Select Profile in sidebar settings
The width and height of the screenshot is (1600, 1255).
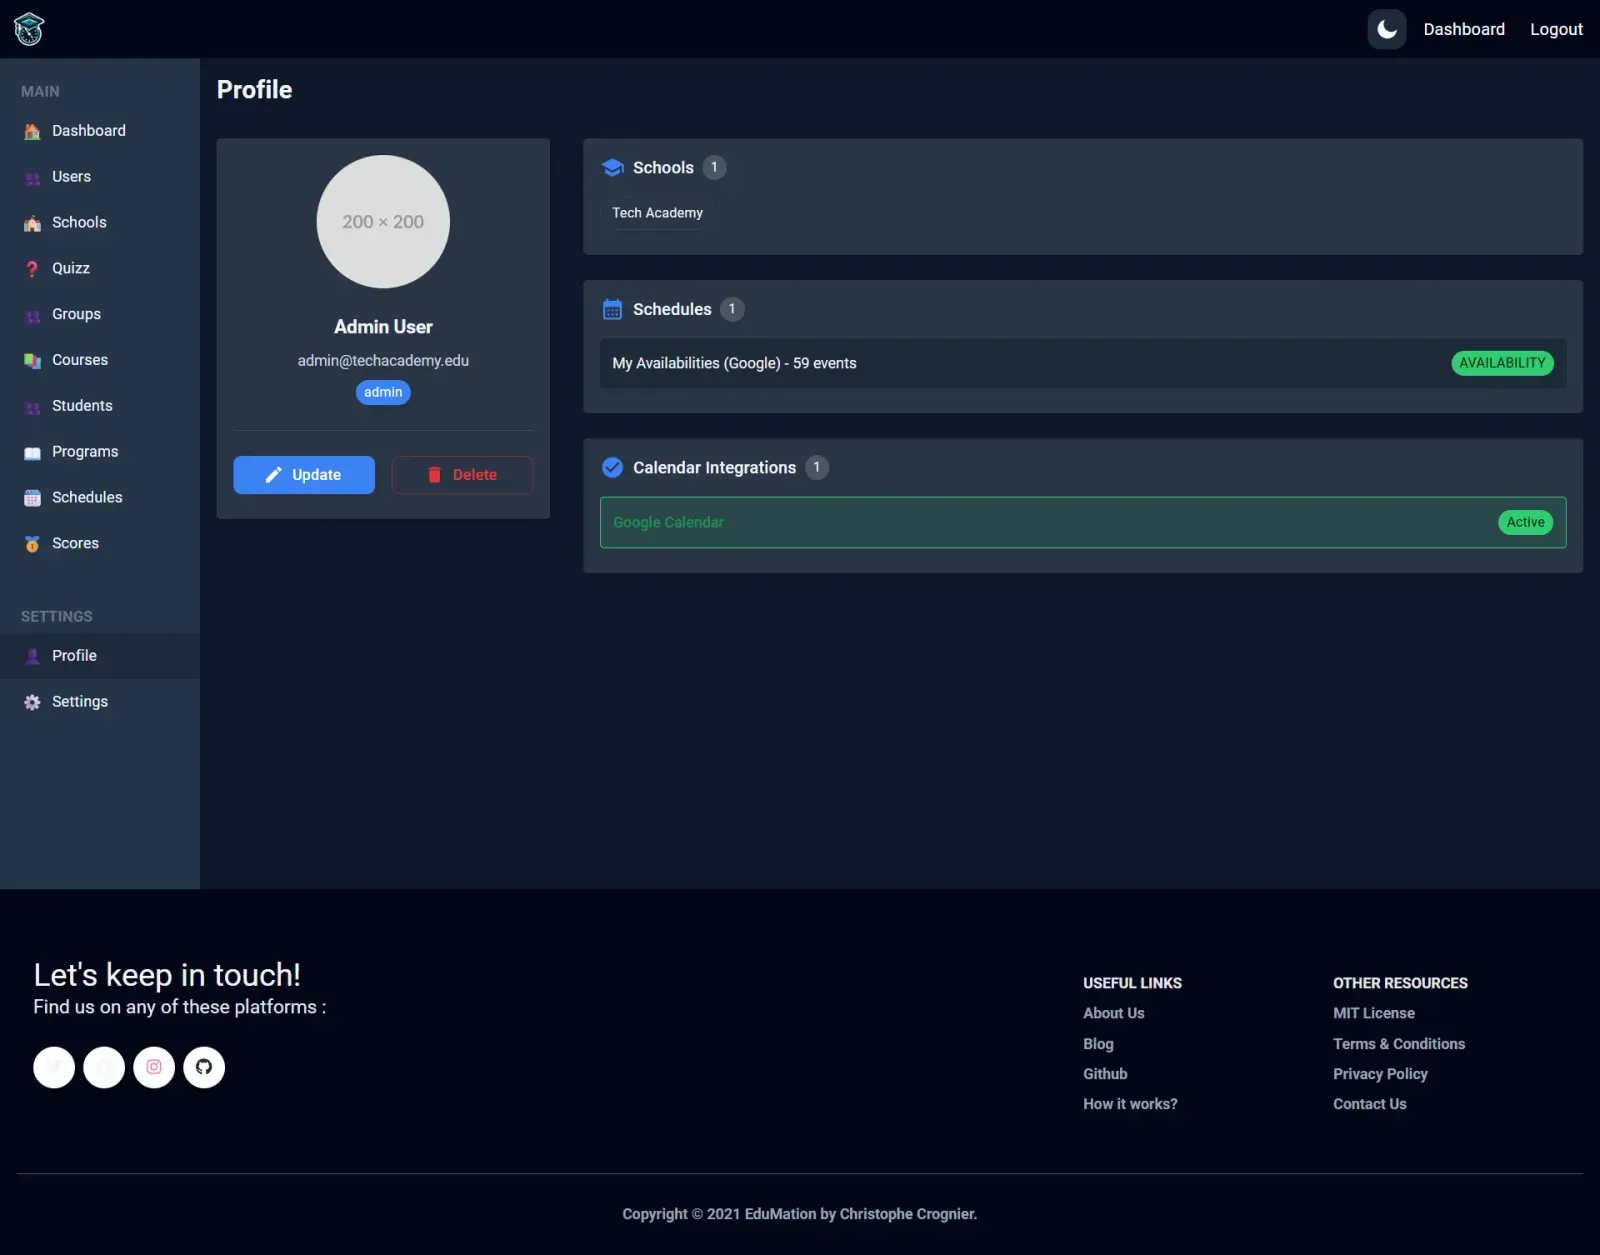pyautogui.click(x=100, y=656)
